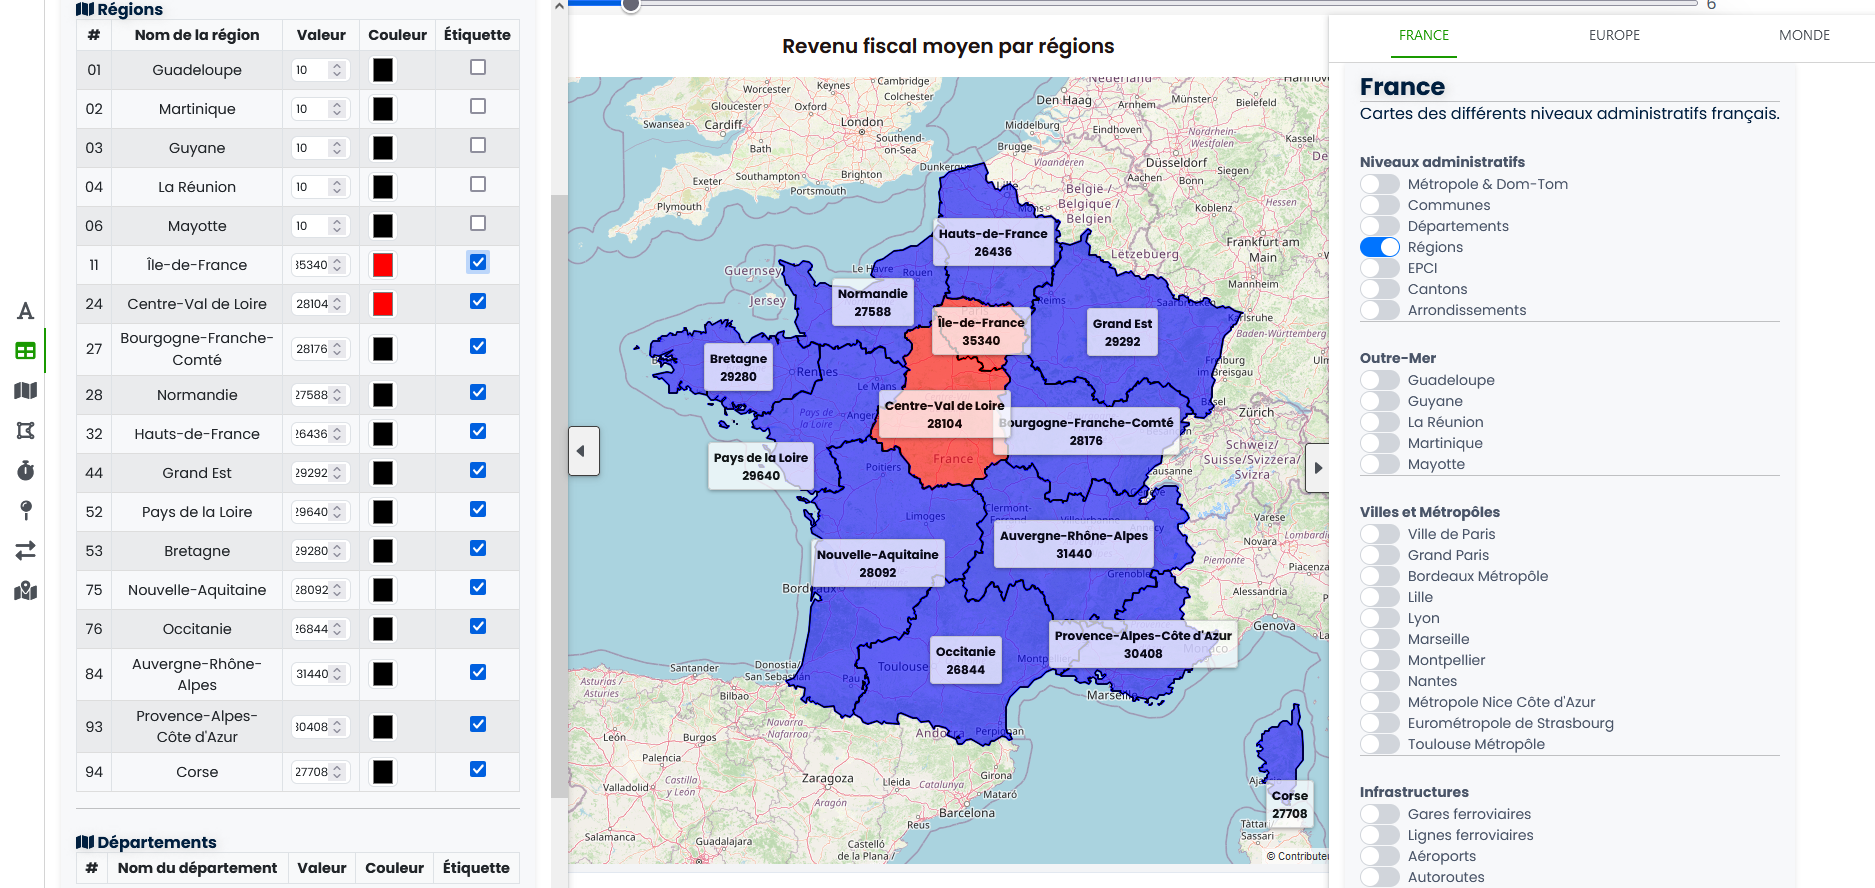1875x888 pixels.
Task: Open the exchange arrows sidebar icon
Action: [x=26, y=550]
